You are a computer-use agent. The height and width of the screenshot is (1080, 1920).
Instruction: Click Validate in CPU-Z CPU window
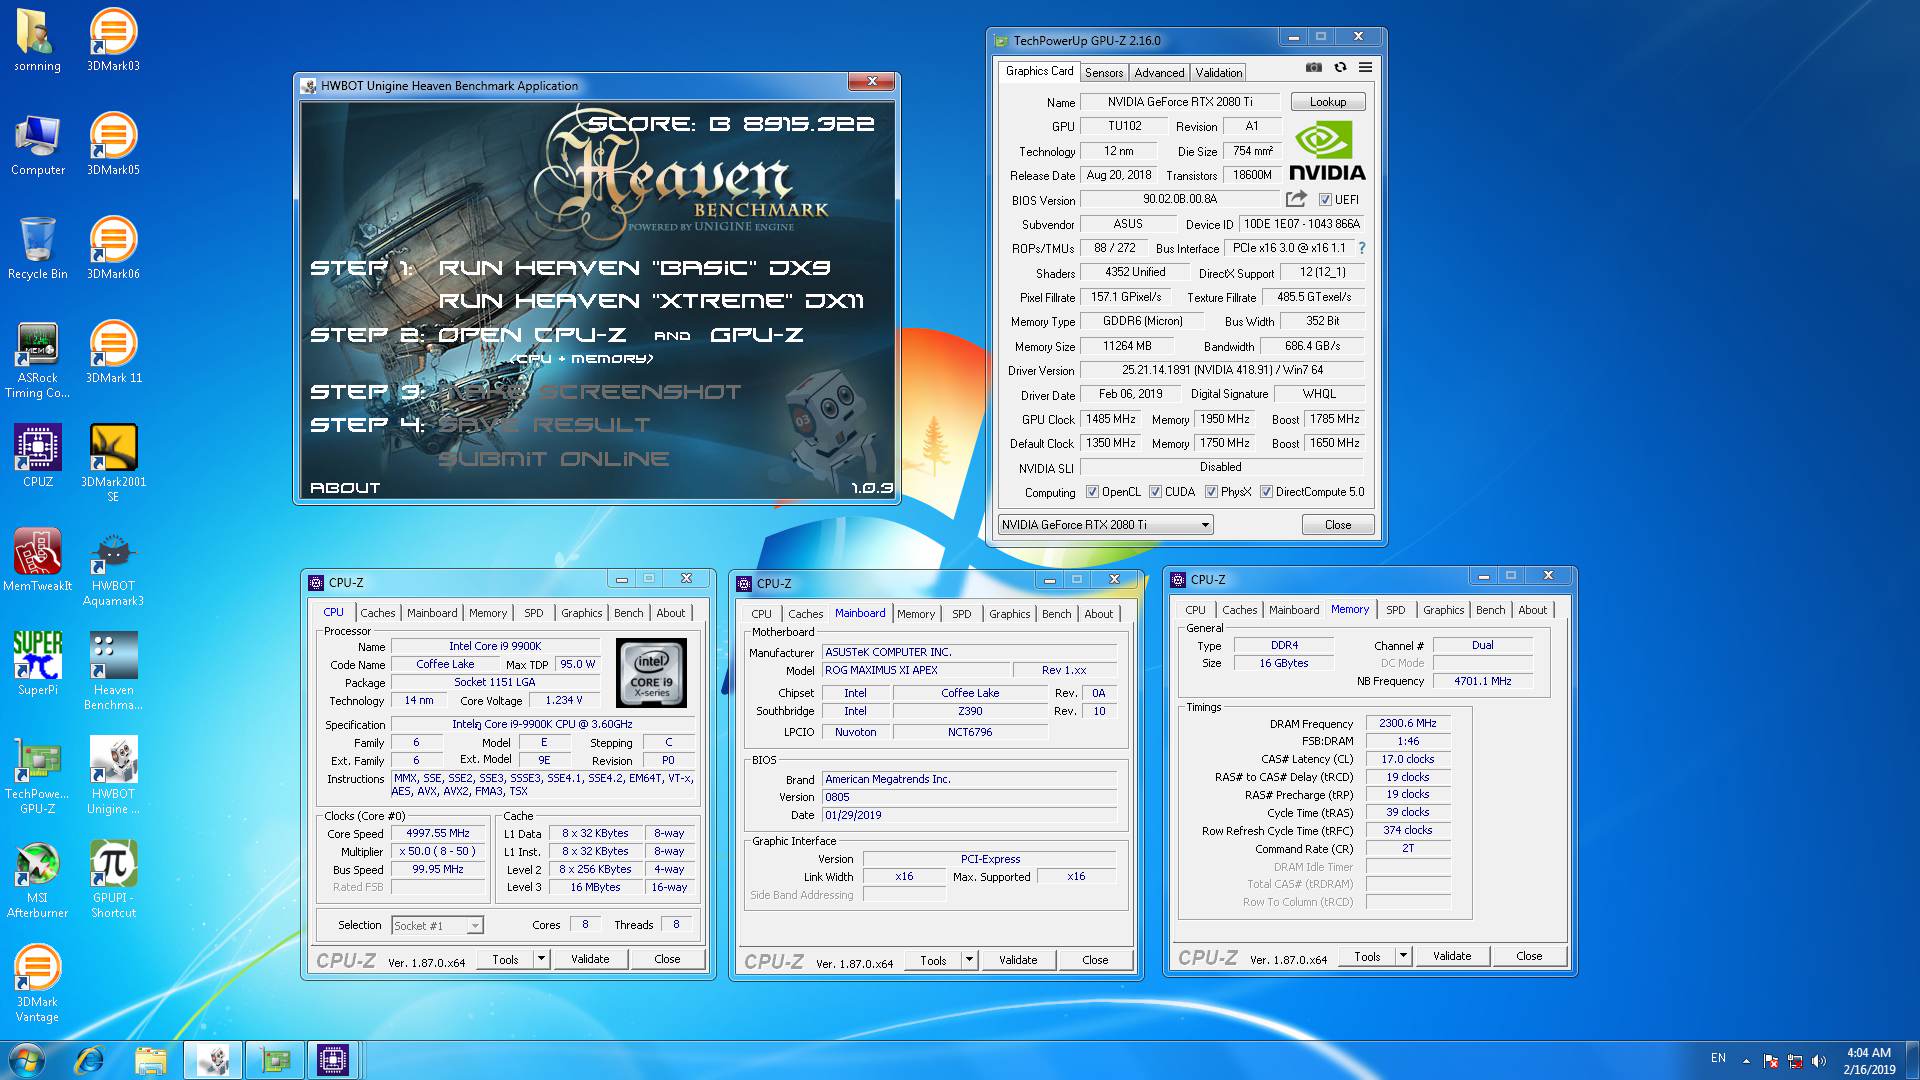[x=590, y=959]
